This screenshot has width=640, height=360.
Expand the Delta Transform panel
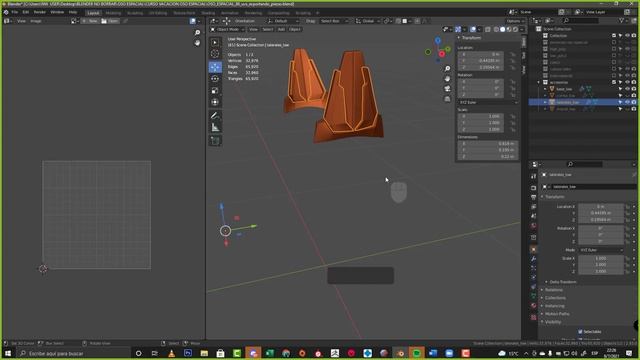pos(562,282)
